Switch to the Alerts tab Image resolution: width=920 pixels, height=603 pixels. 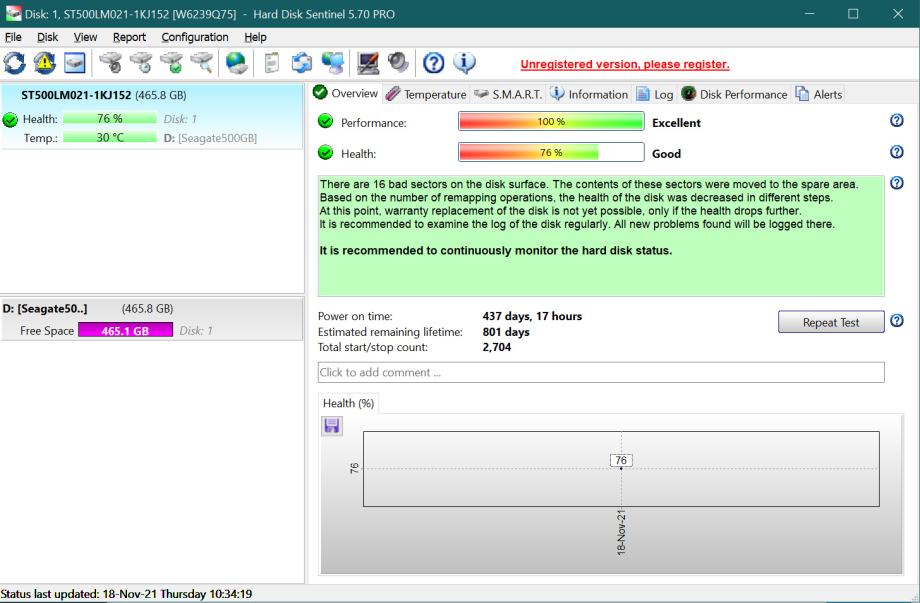818,94
